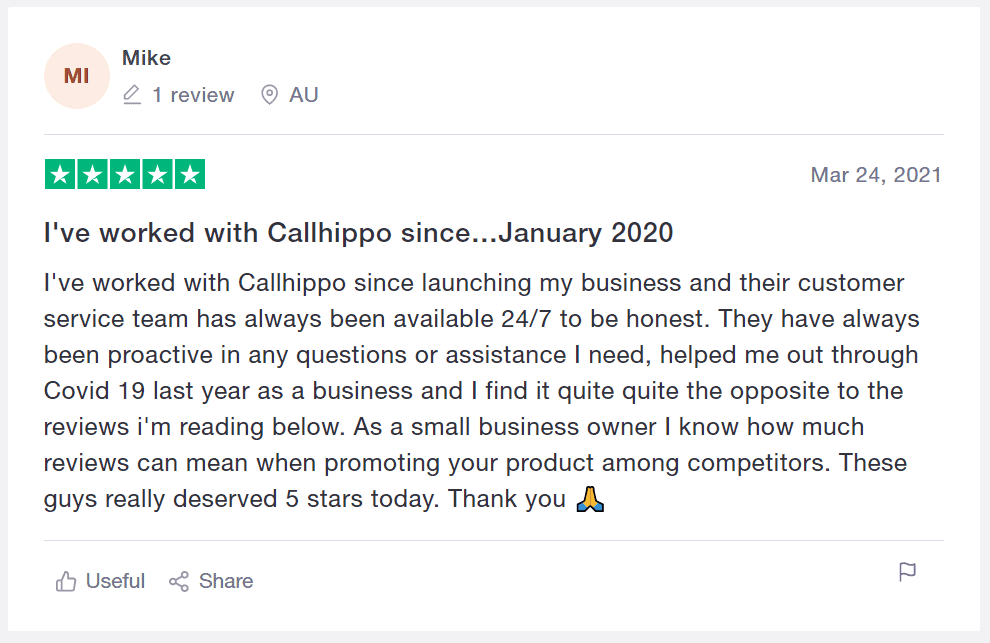Click the third green star
The height and width of the screenshot is (643, 990).
coord(125,174)
